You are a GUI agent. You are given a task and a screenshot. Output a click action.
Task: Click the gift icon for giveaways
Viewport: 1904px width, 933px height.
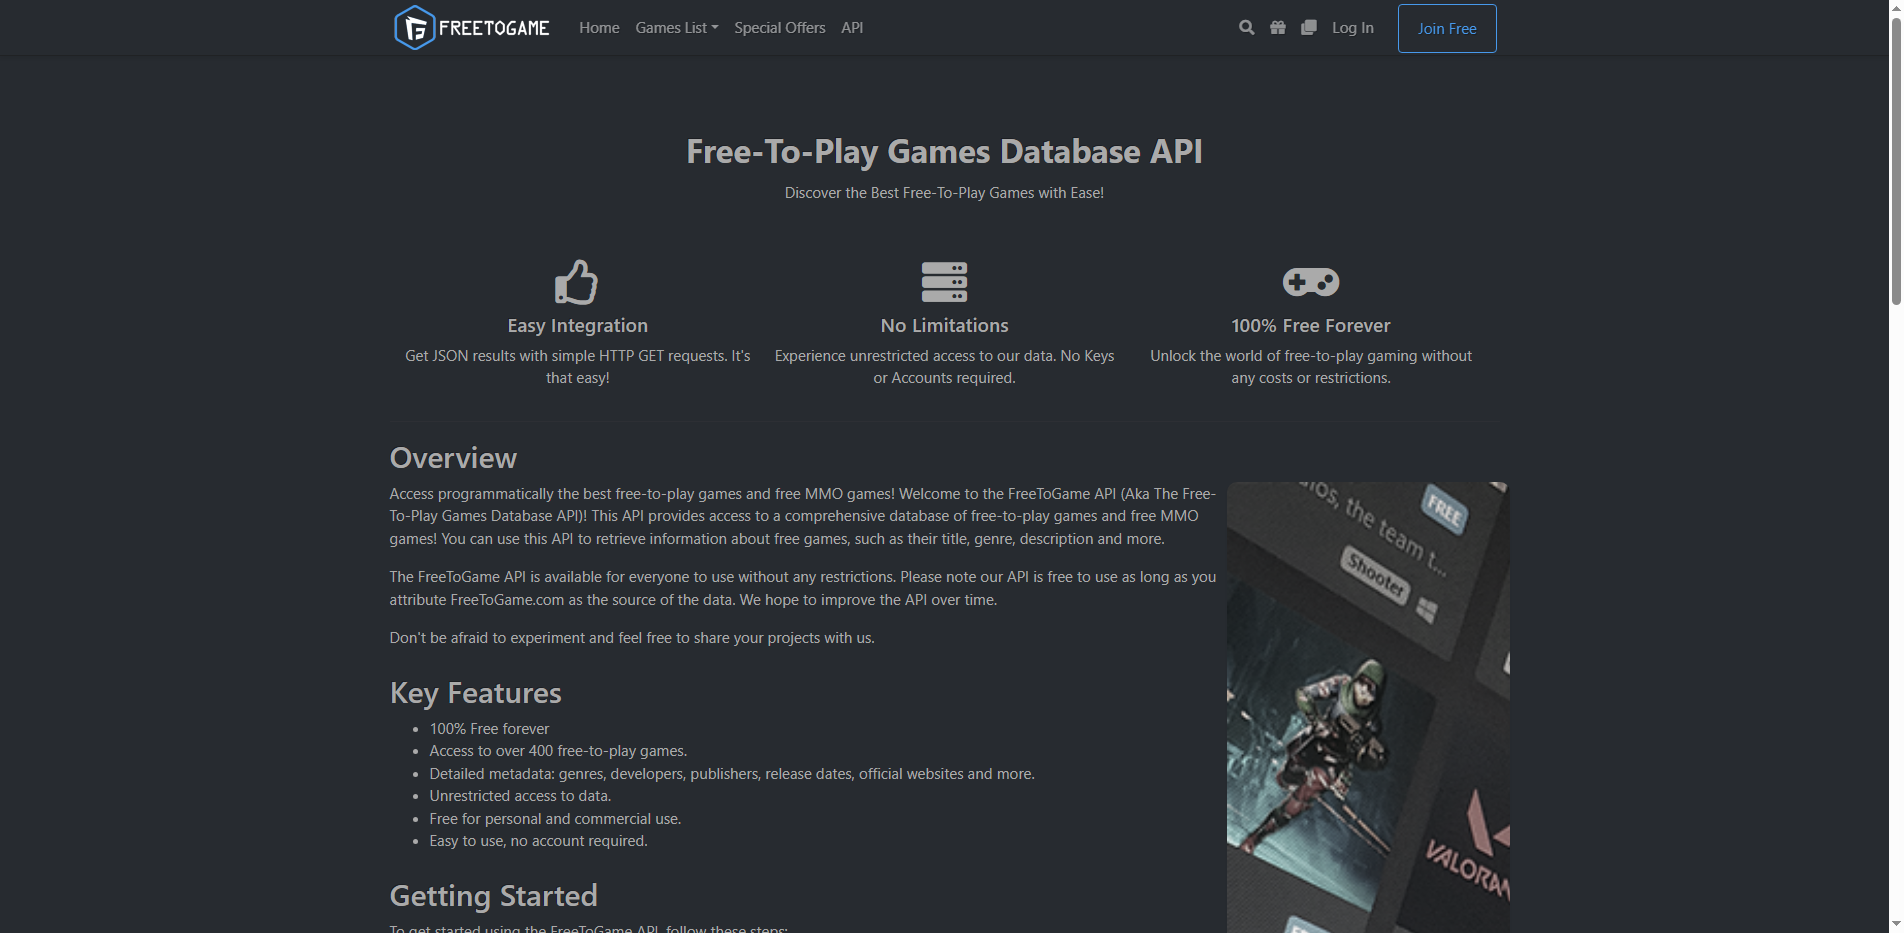pyautogui.click(x=1277, y=27)
